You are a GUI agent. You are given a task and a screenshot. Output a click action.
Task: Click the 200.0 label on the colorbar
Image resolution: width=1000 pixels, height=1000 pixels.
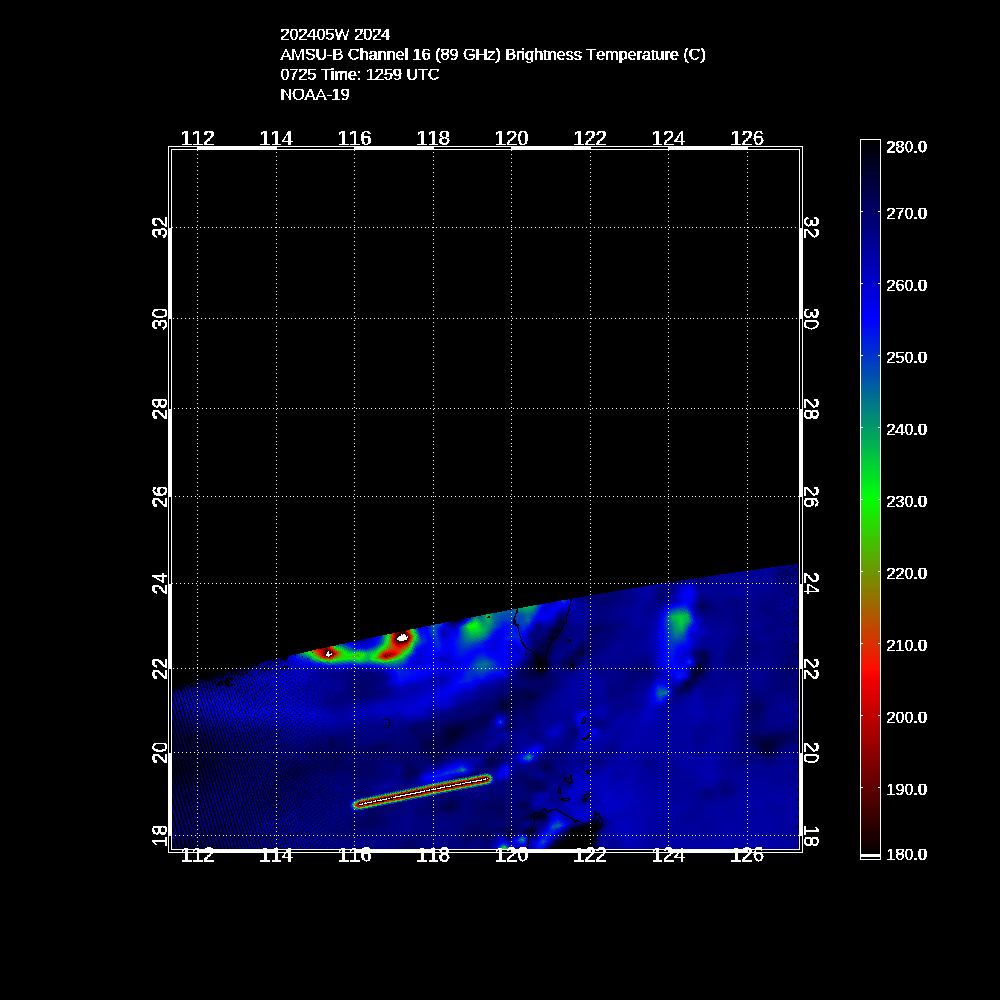[907, 717]
